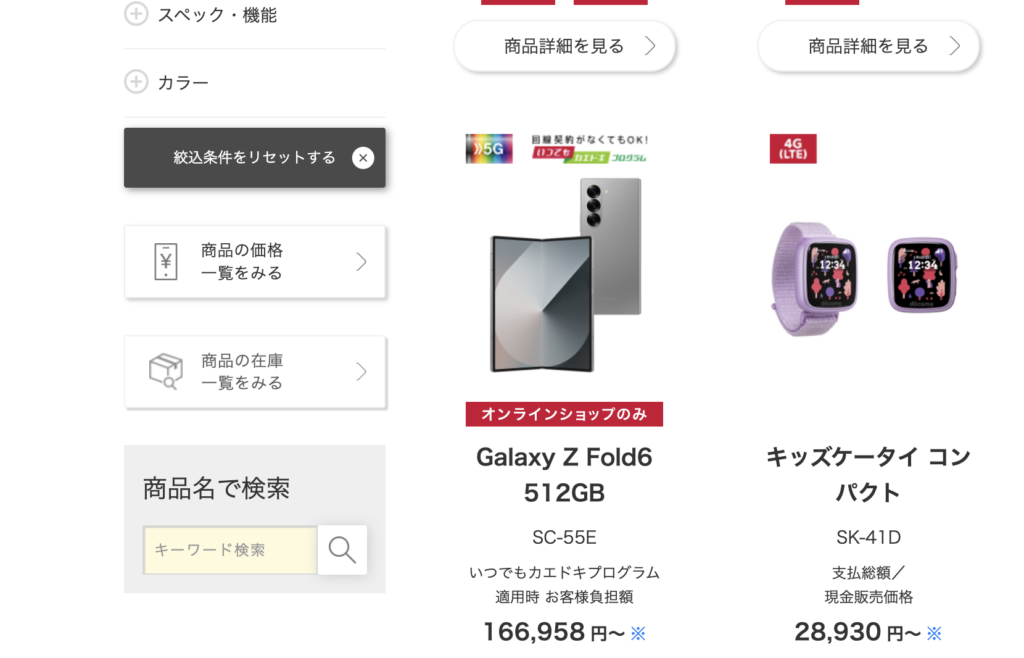Screen dimensions: 1024x658
Task: Click ※ note beside 28,930円 price
Action: click(x=934, y=633)
